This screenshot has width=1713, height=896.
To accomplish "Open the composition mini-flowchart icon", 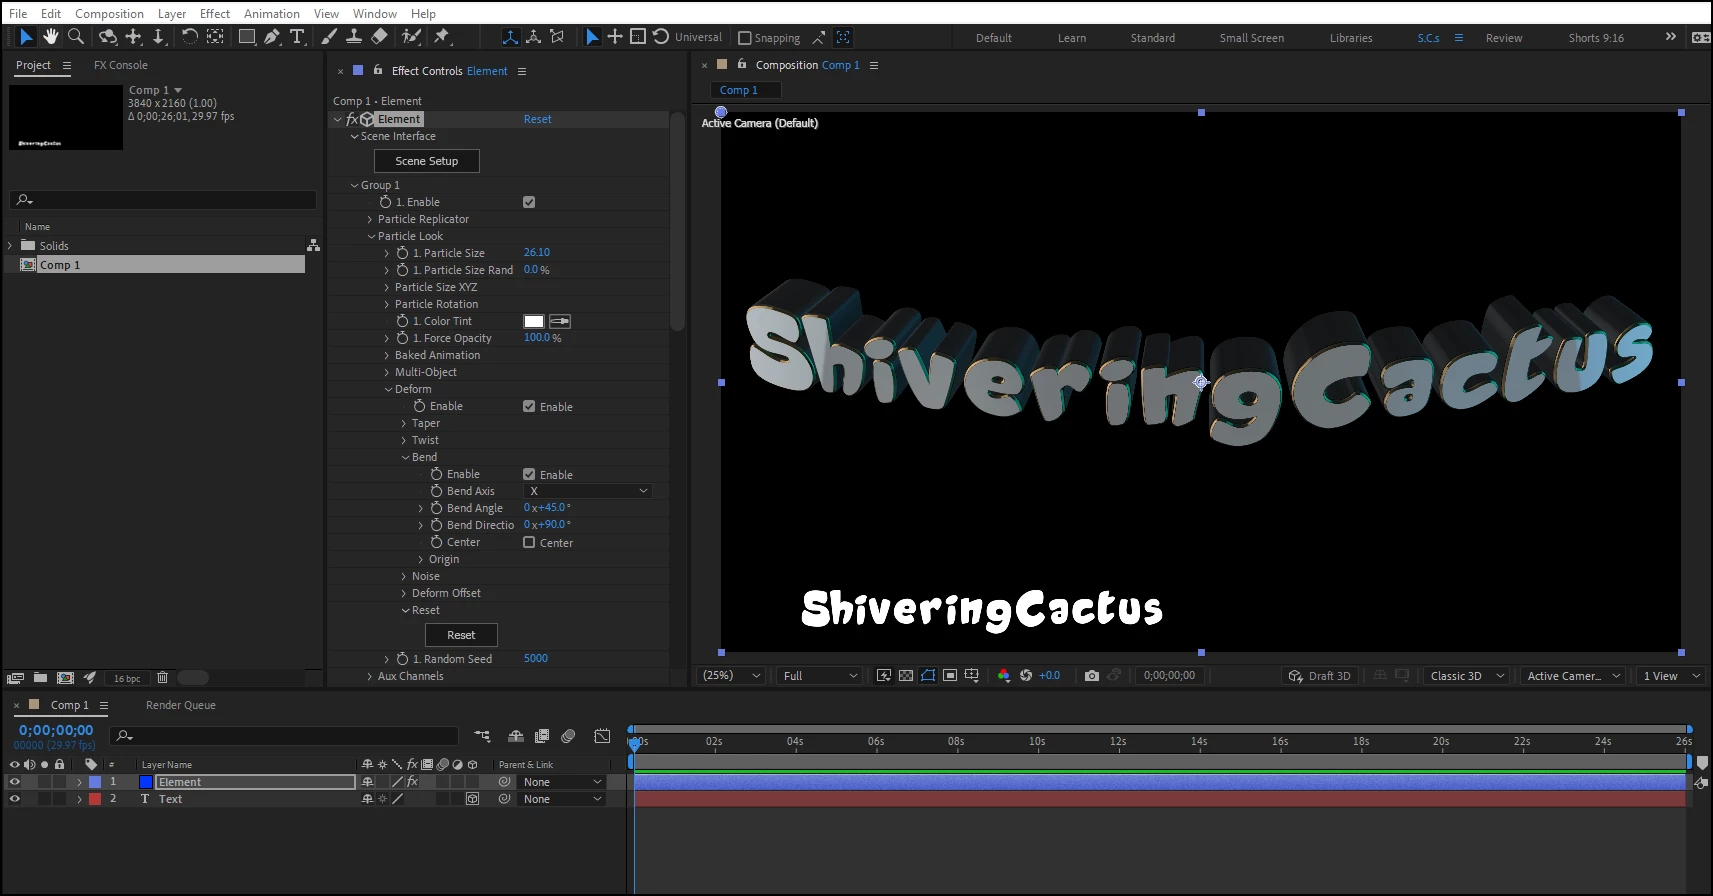I will 482,736.
